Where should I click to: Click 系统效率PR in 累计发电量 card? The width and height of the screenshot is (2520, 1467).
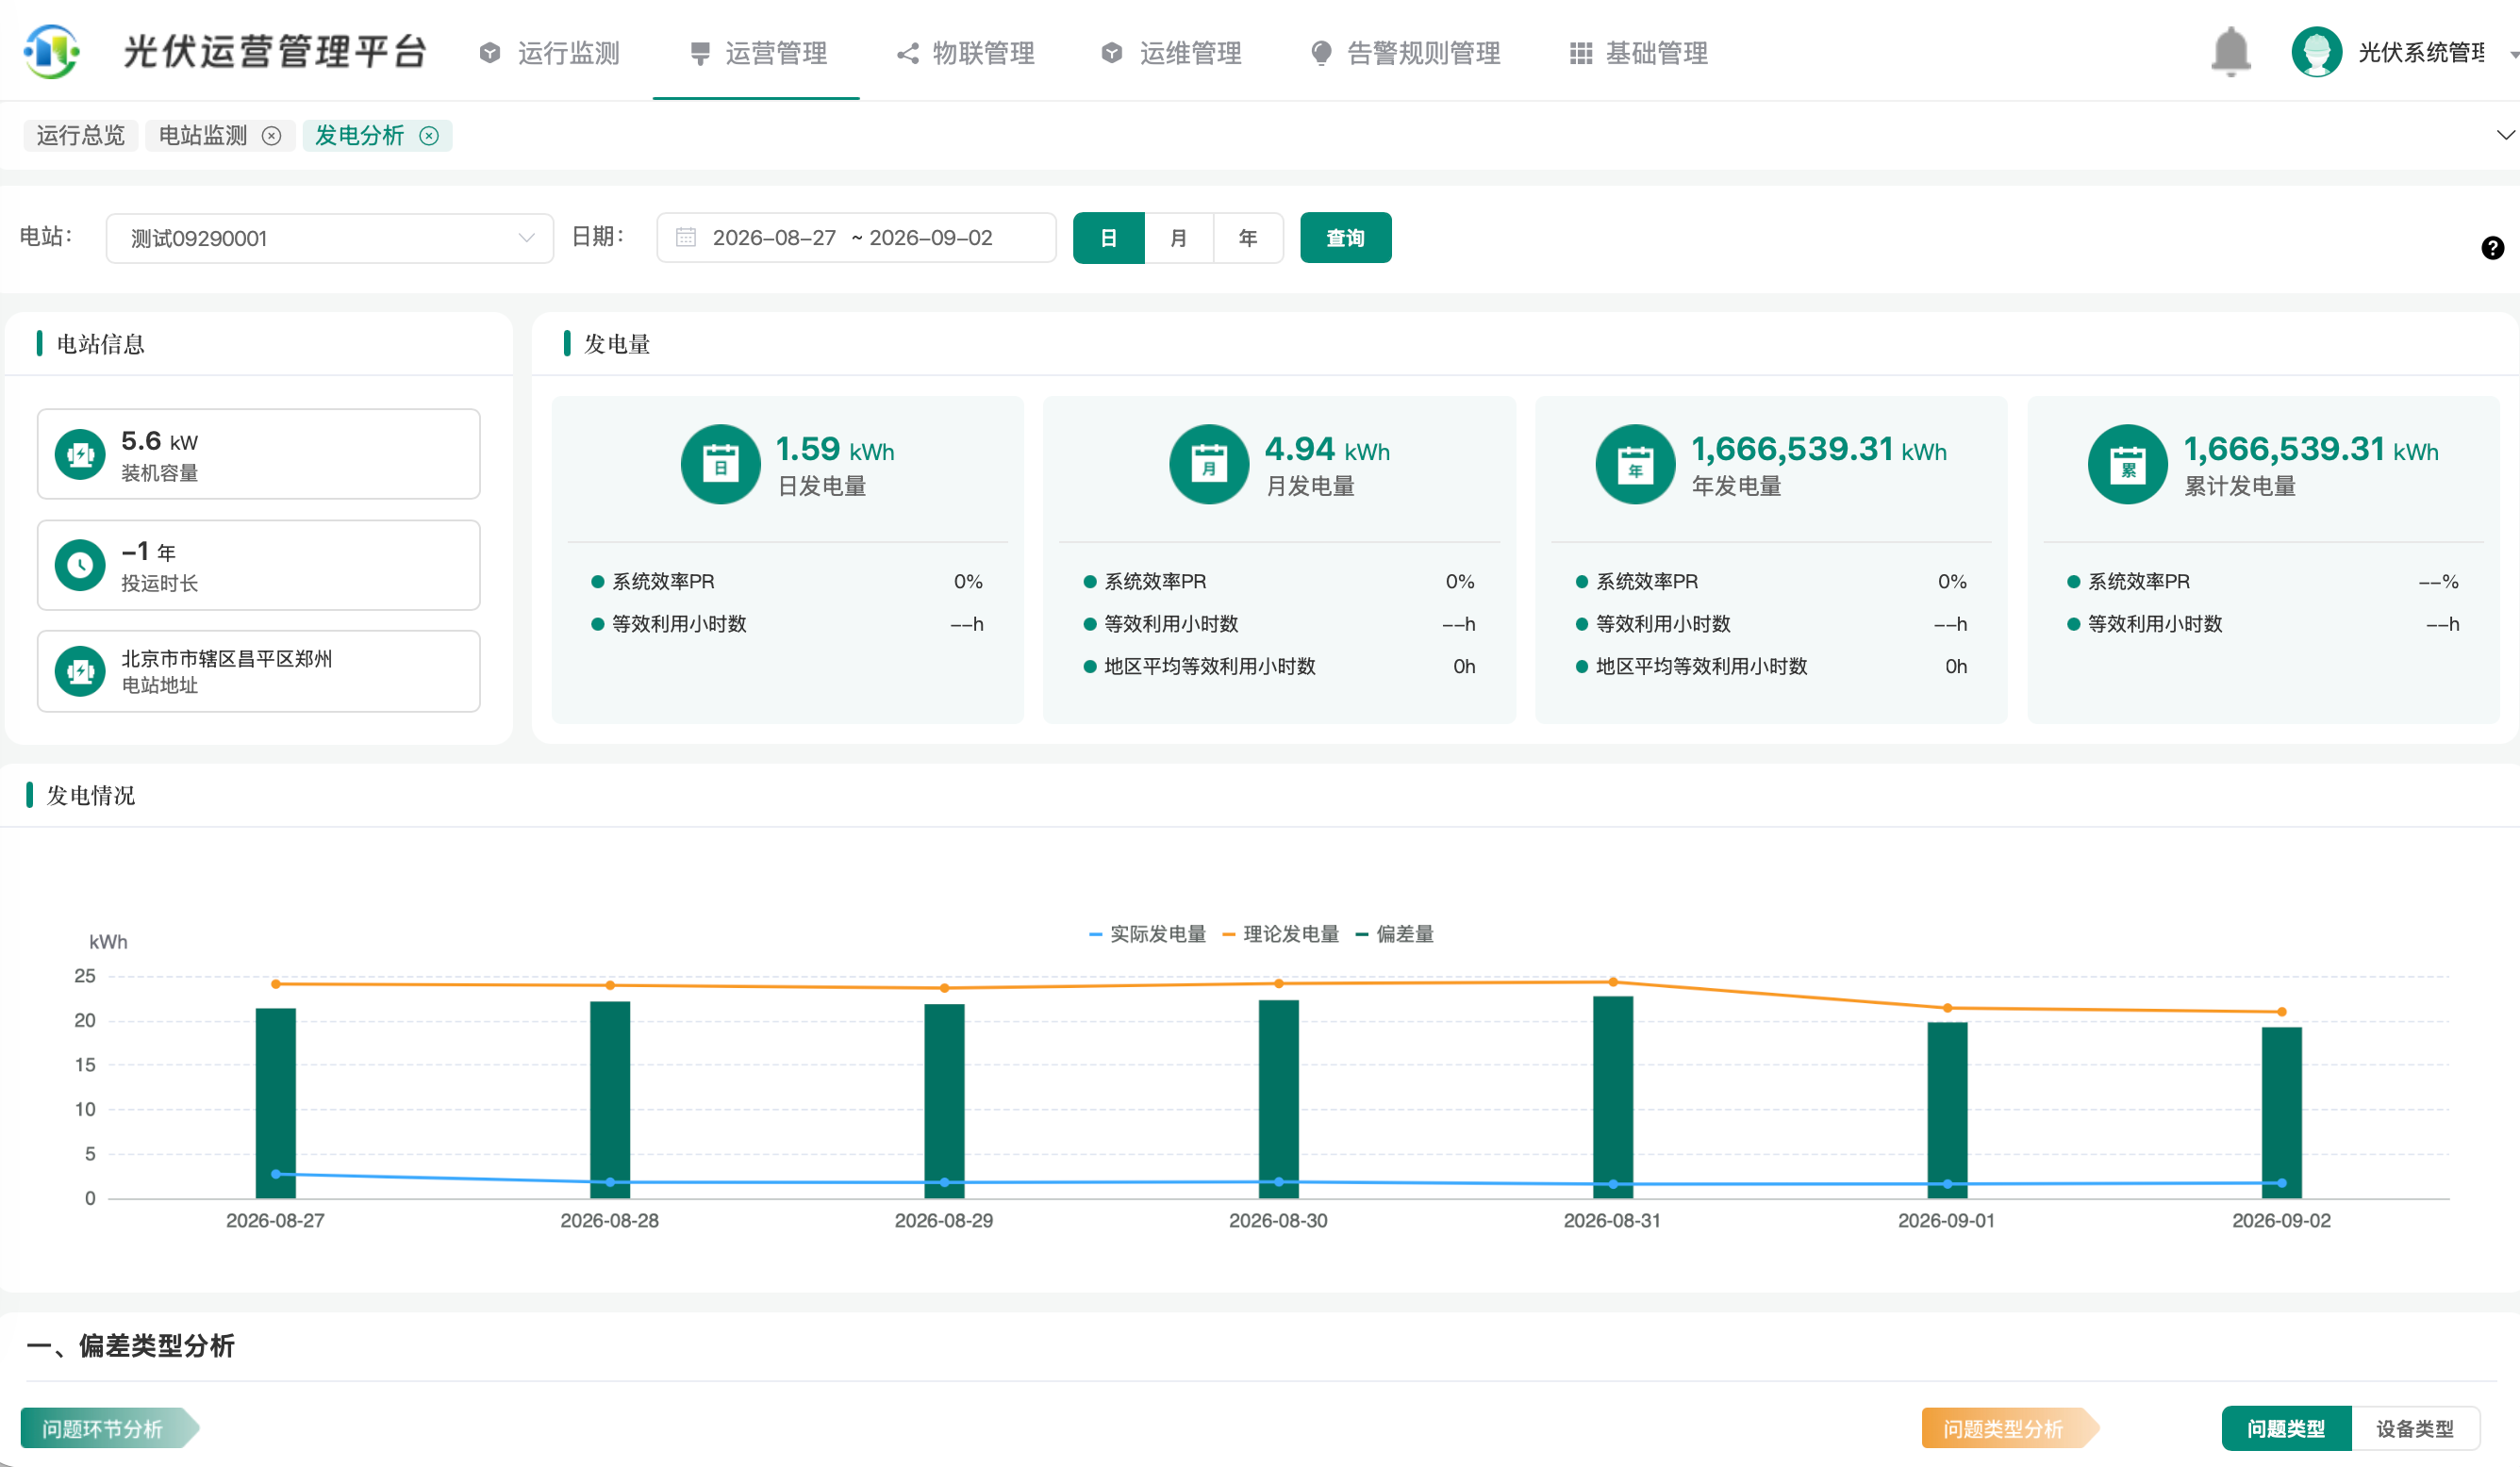[2139, 582]
